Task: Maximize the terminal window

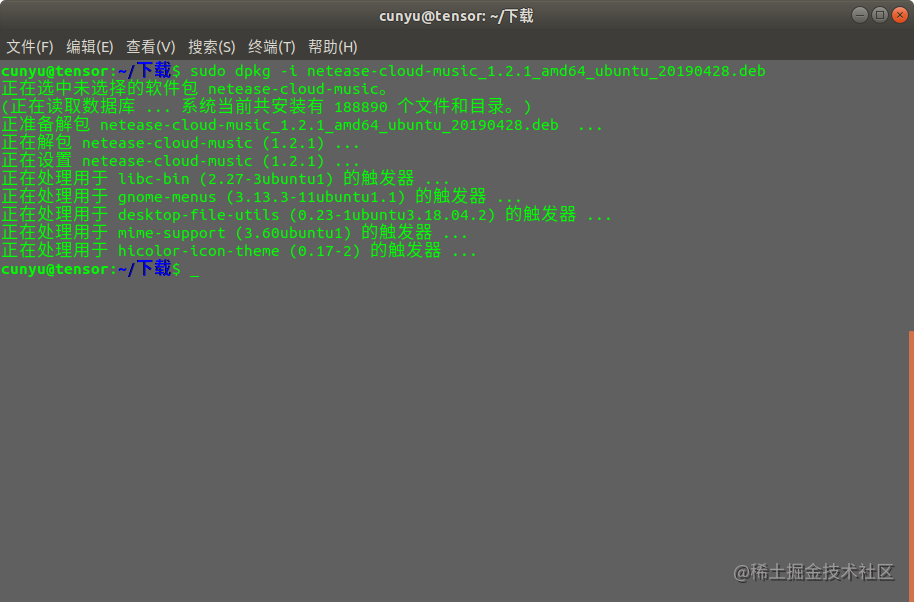Action: coord(880,15)
